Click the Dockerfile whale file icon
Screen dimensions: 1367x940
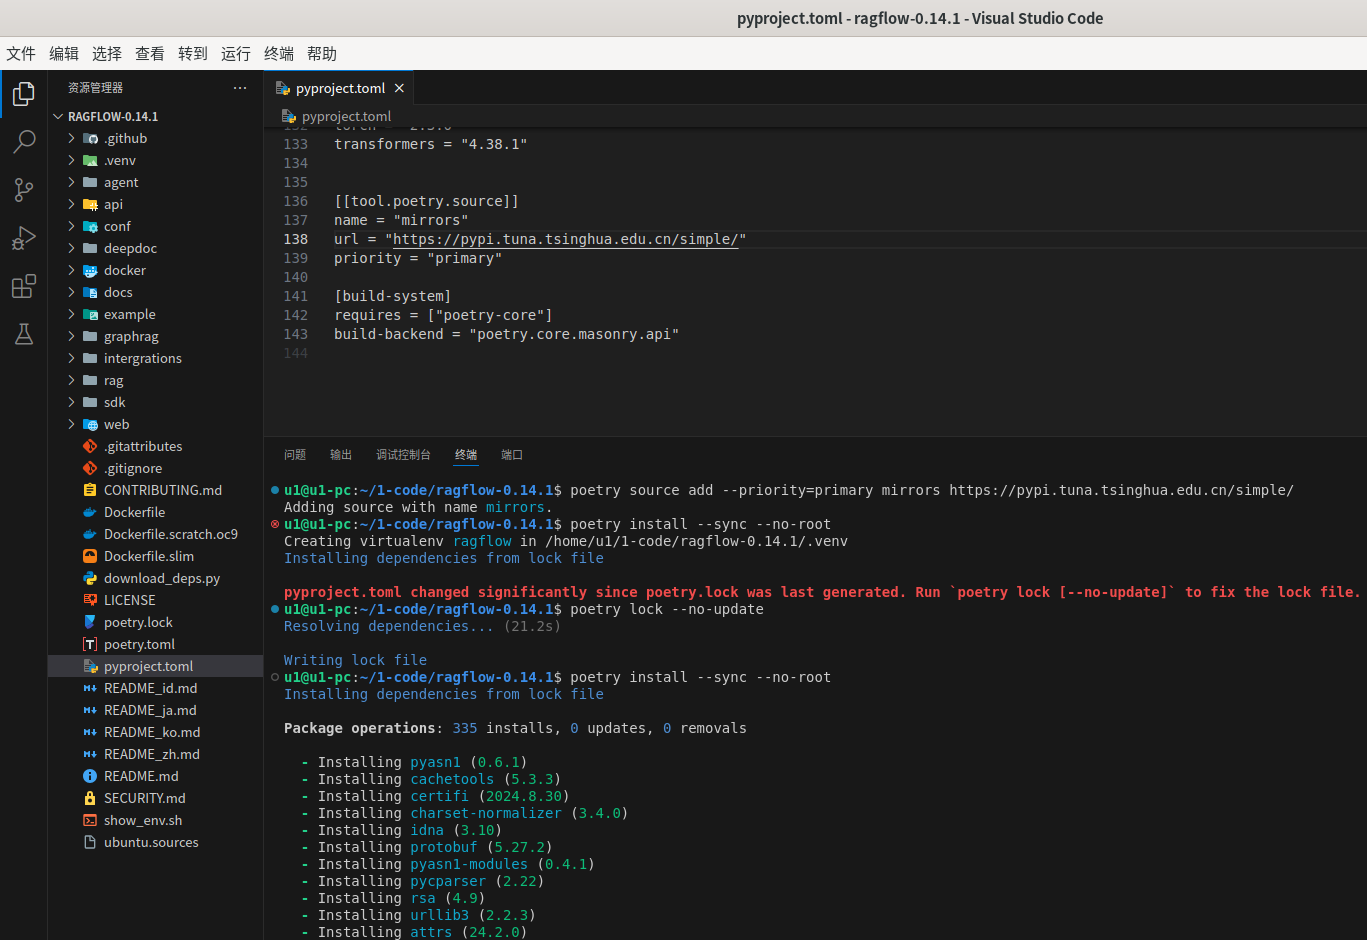tap(90, 512)
